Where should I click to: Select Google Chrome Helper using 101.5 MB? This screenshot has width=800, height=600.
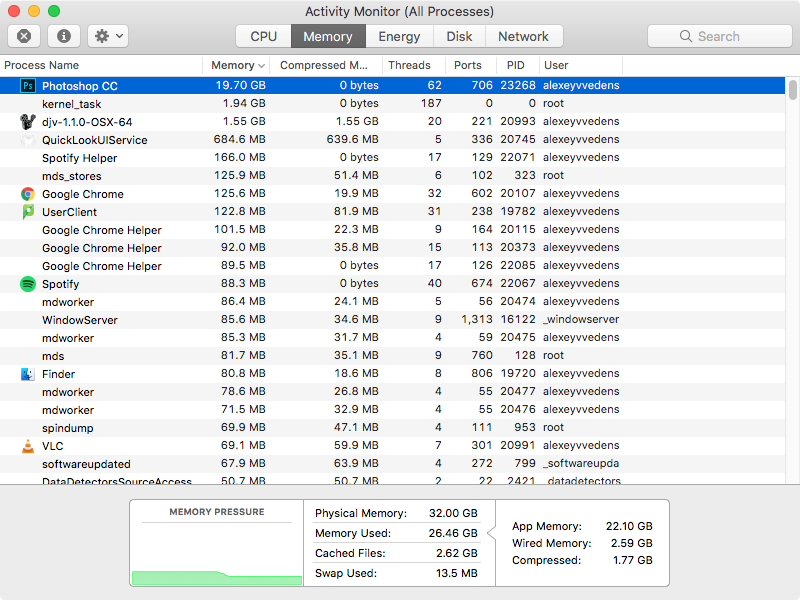tap(392, 230)
